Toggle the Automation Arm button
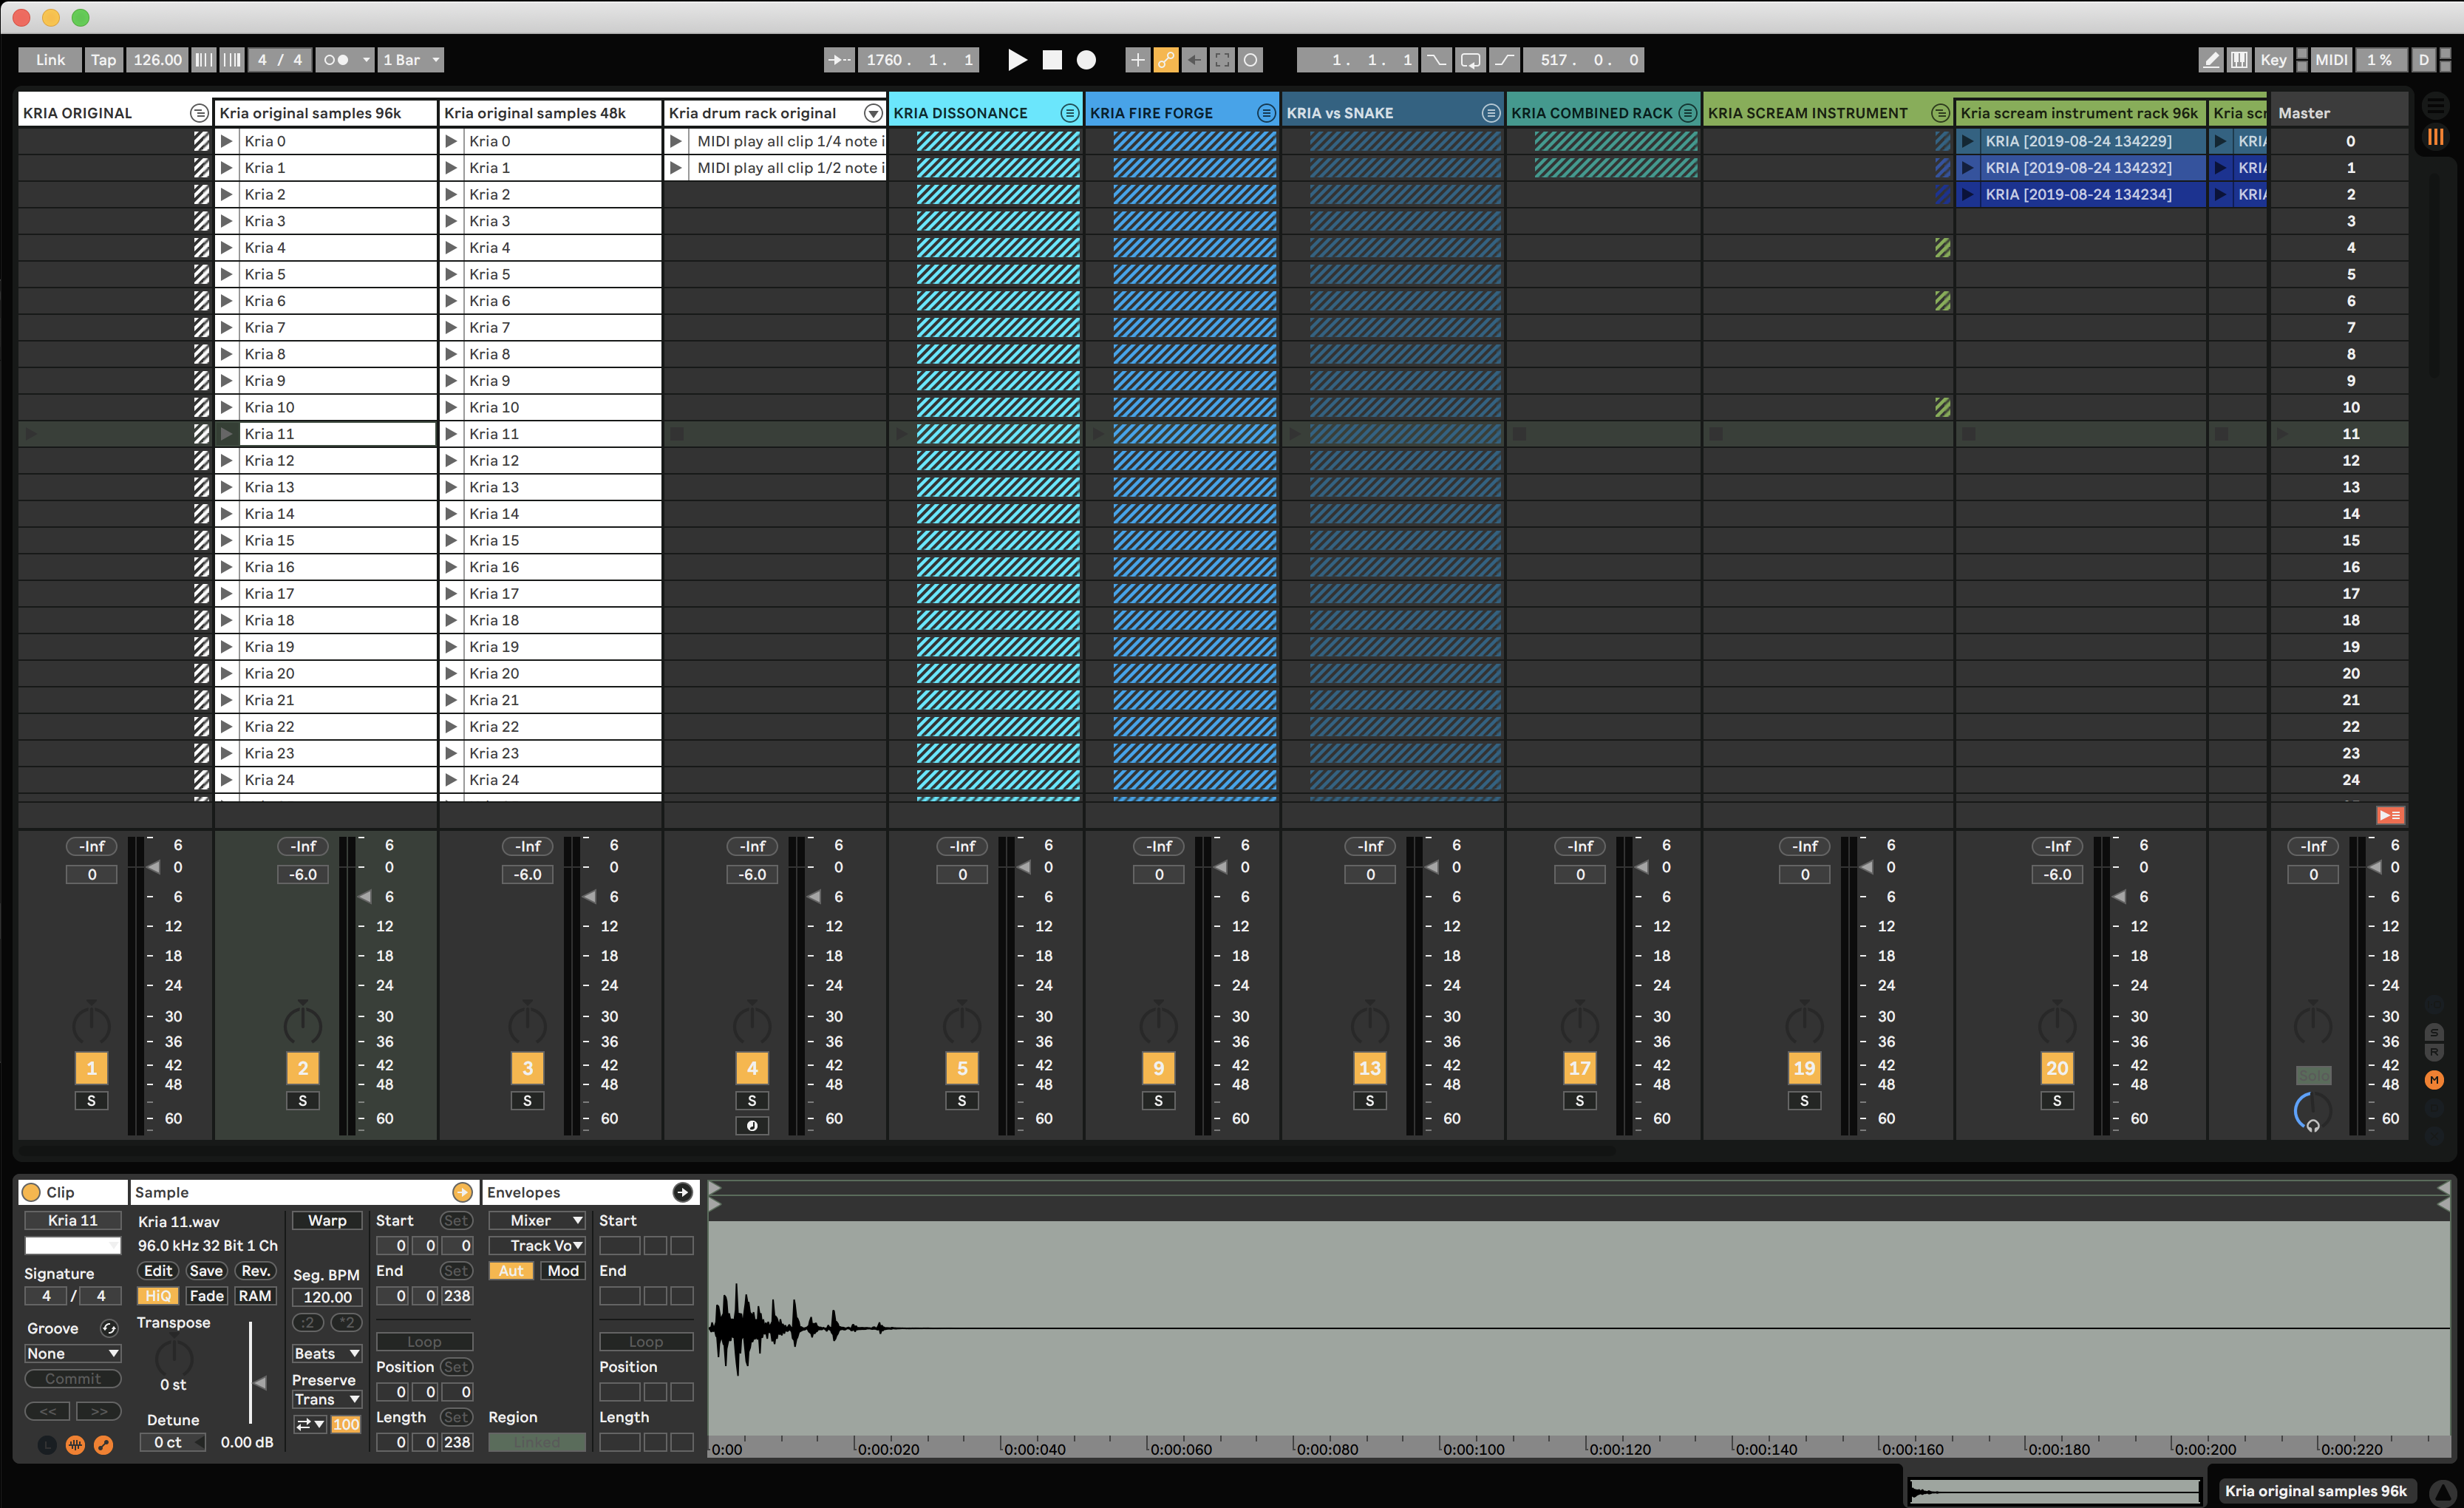The width and height of the screenshot is (2464, 1508). [x=1166, y=60]
